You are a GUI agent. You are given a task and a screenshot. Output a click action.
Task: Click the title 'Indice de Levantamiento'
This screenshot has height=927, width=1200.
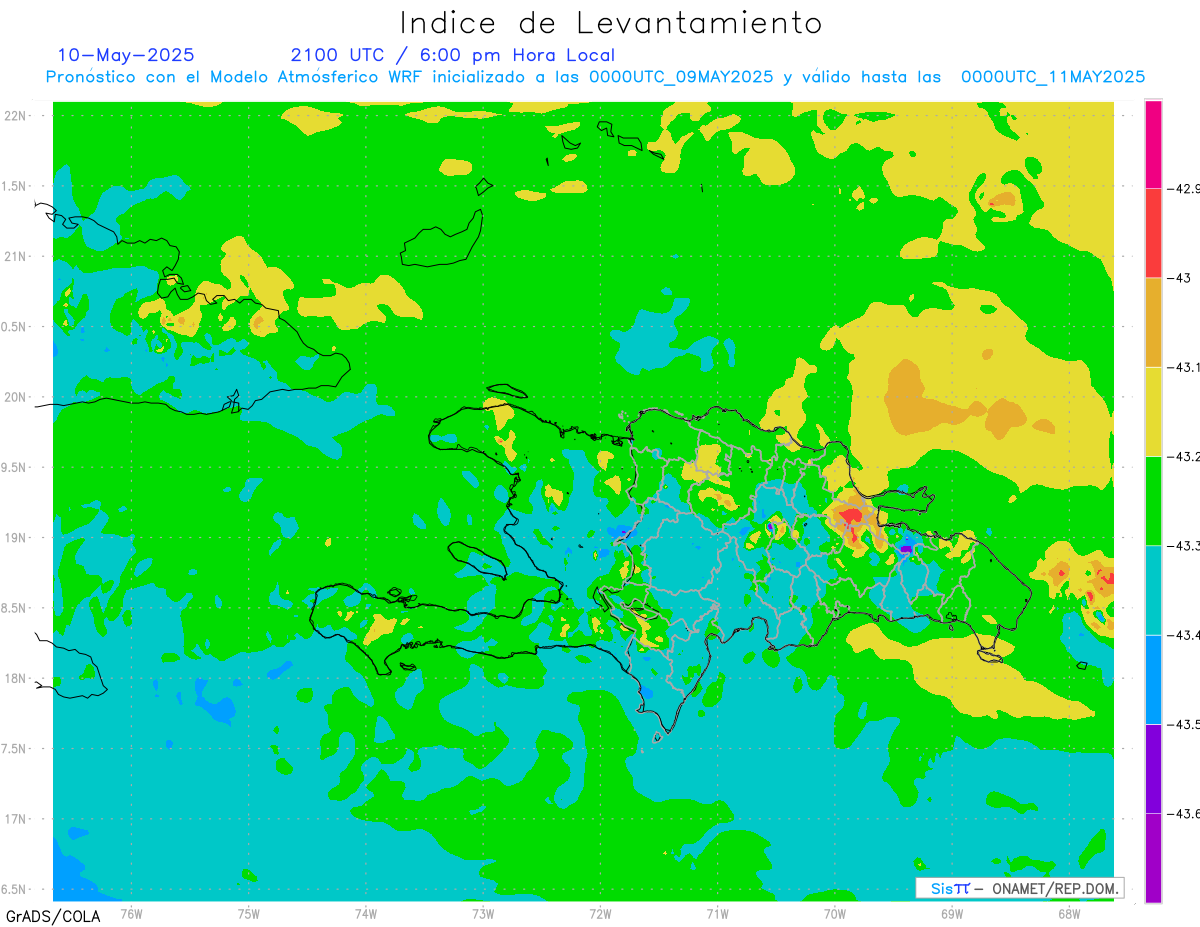(611, 22)
